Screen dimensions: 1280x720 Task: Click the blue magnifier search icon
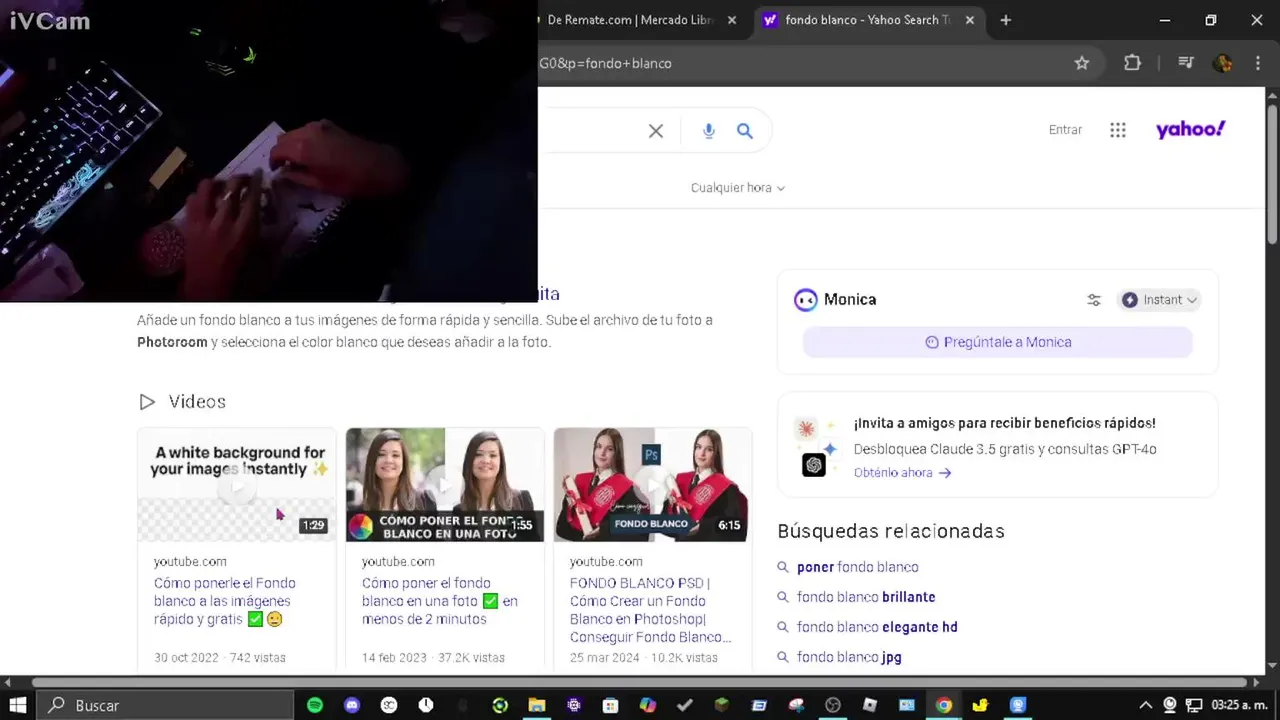745,131
